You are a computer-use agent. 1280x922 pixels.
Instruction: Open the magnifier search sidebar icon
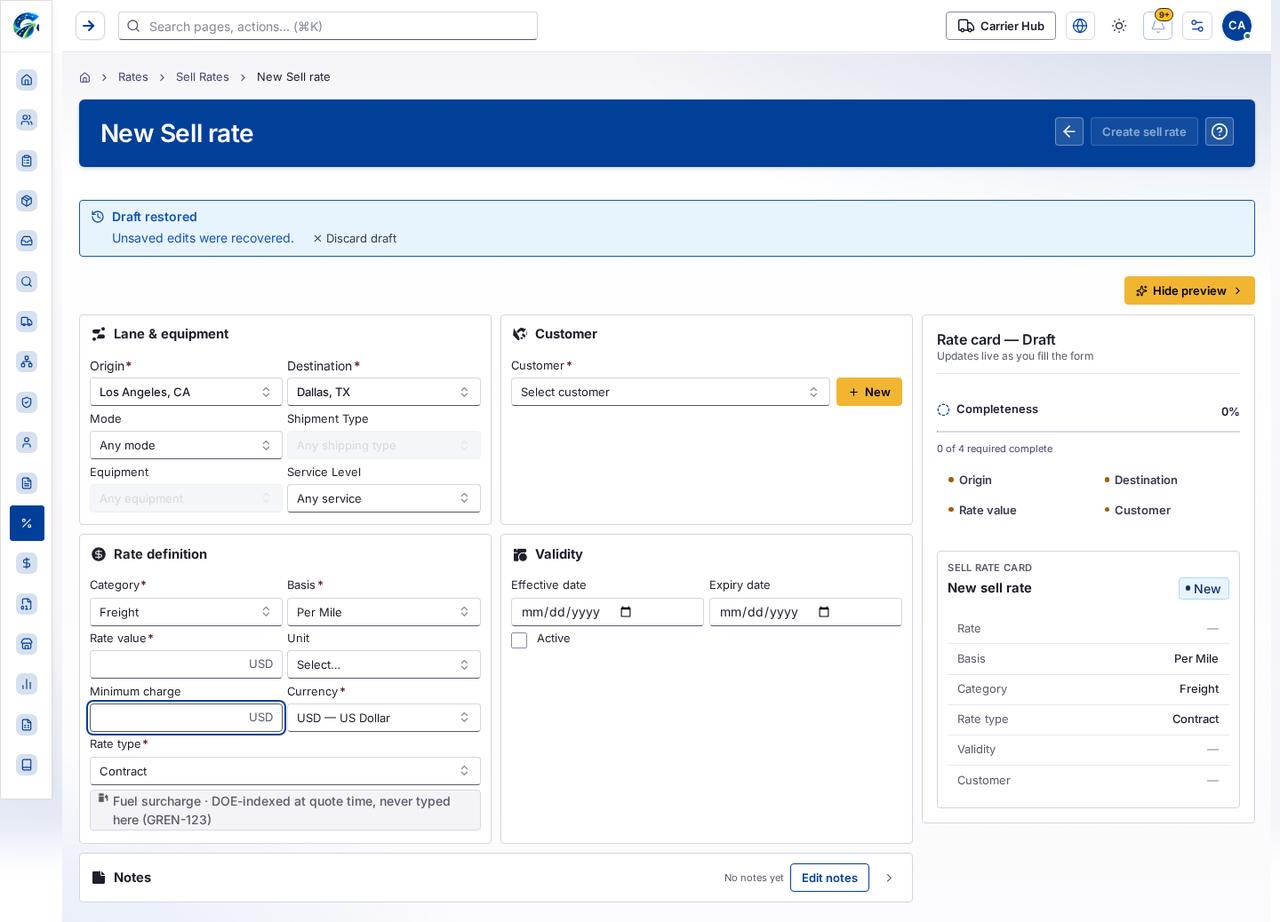click(27, 281)
